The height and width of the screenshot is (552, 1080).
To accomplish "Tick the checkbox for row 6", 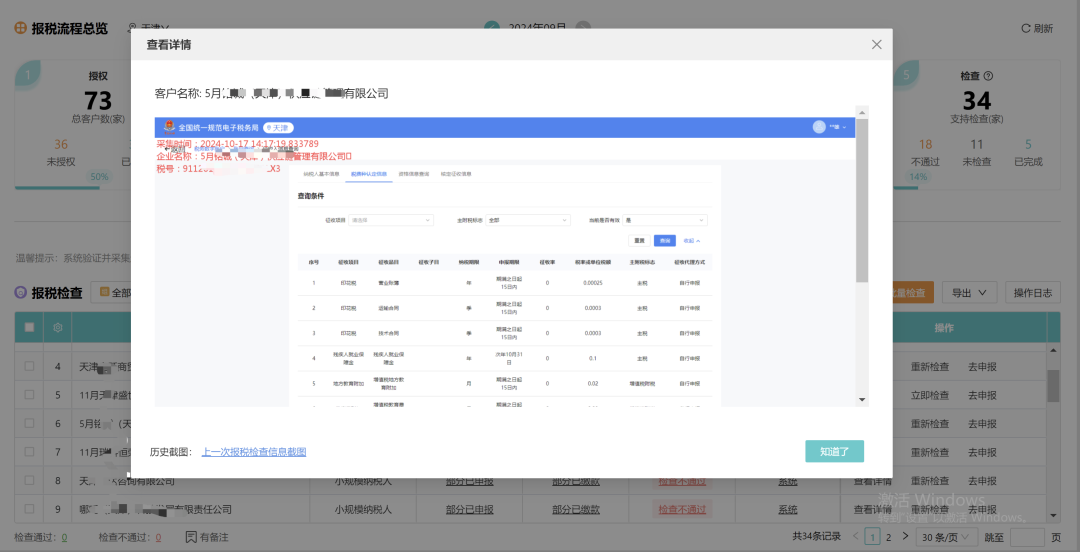I will (x=30, y=423).
